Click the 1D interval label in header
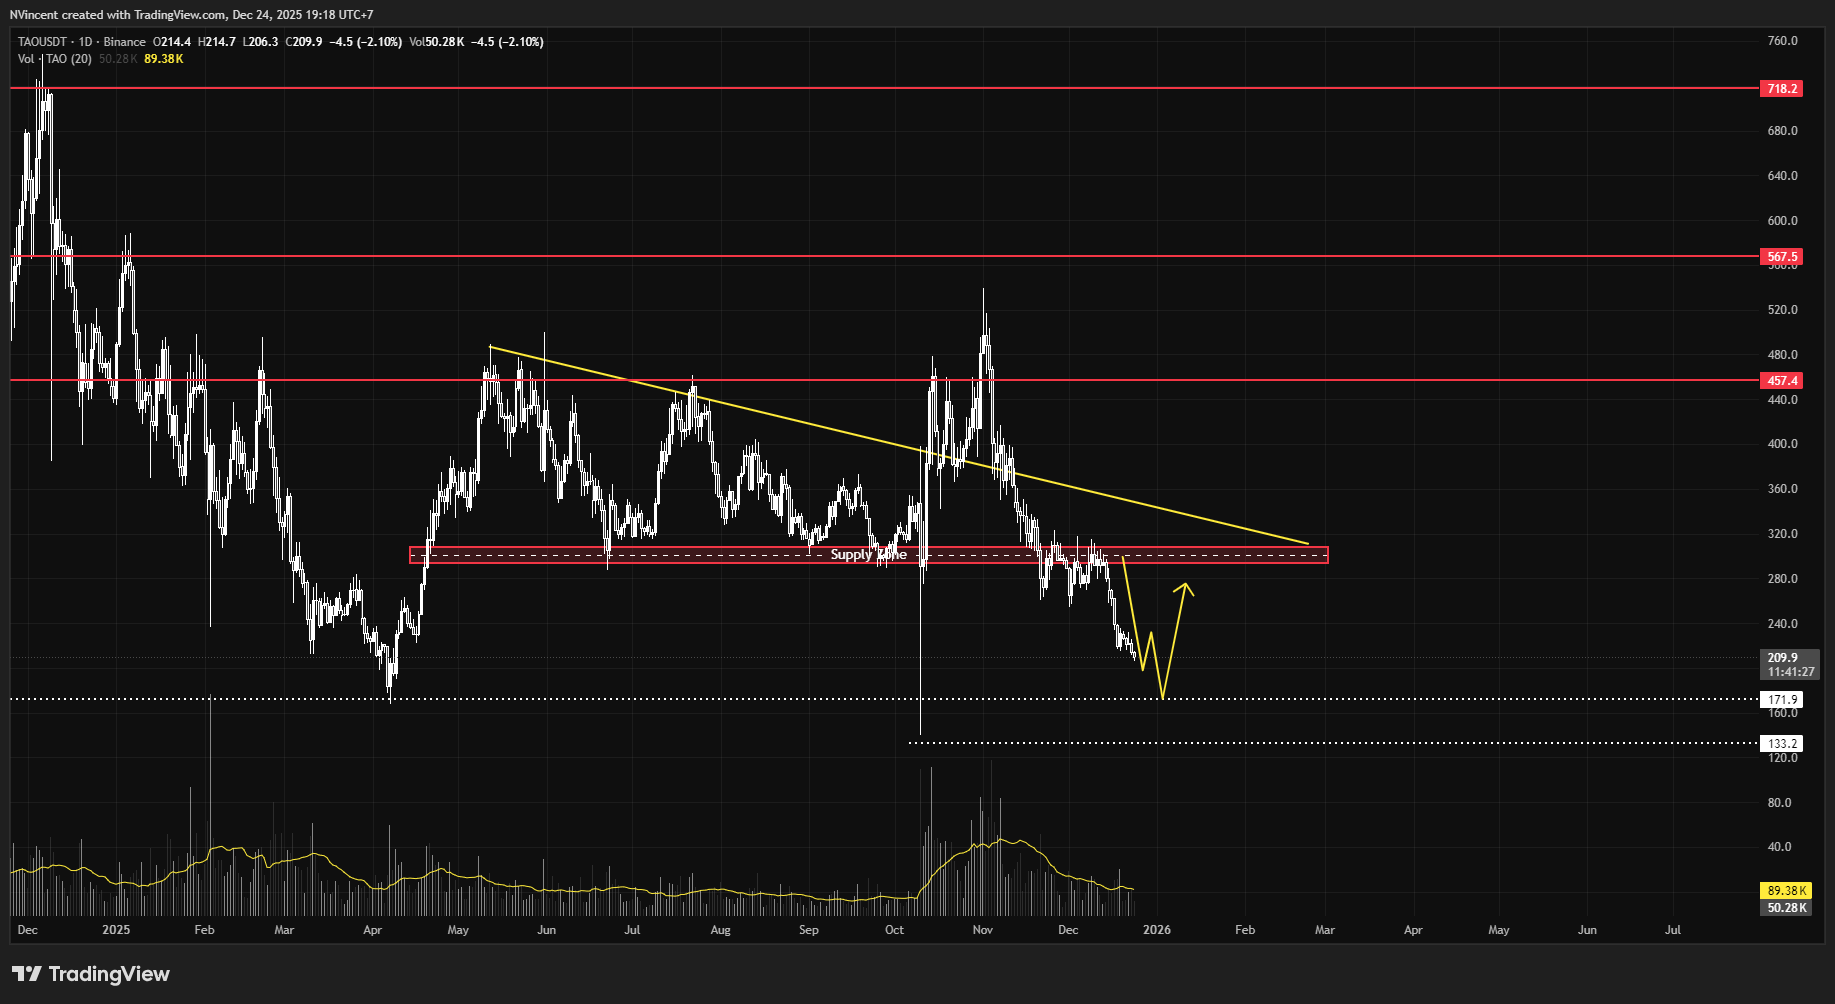 pyautogui.click(x=86, y=42)
